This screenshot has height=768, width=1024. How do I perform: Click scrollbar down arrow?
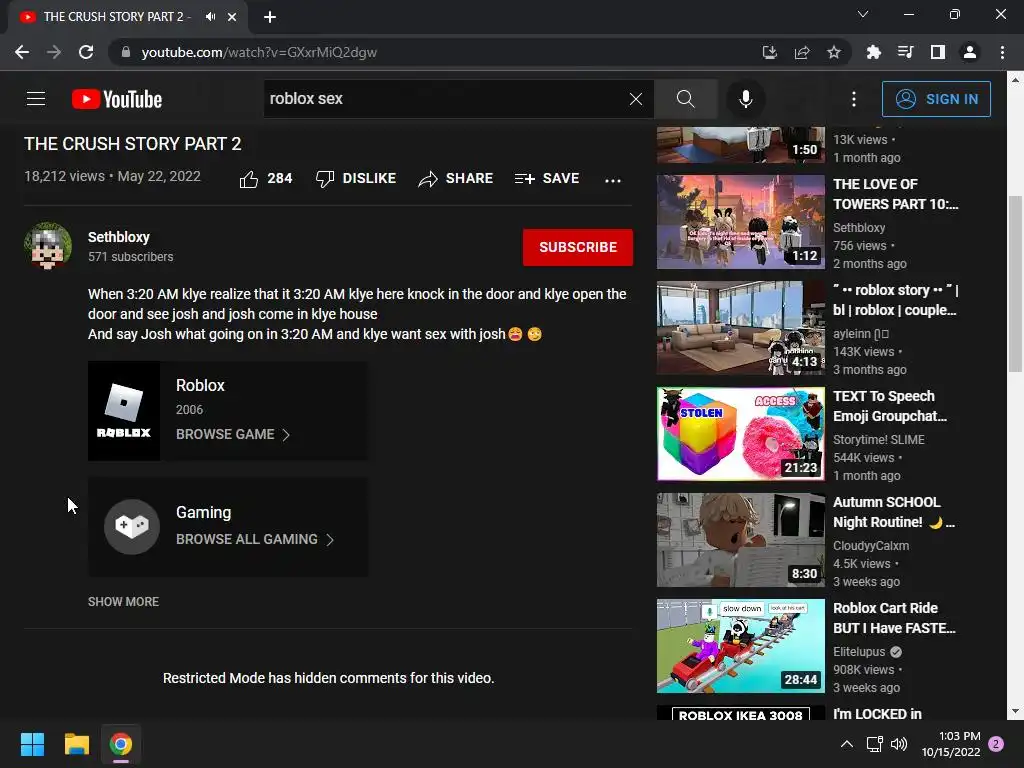coord(1015,711)
